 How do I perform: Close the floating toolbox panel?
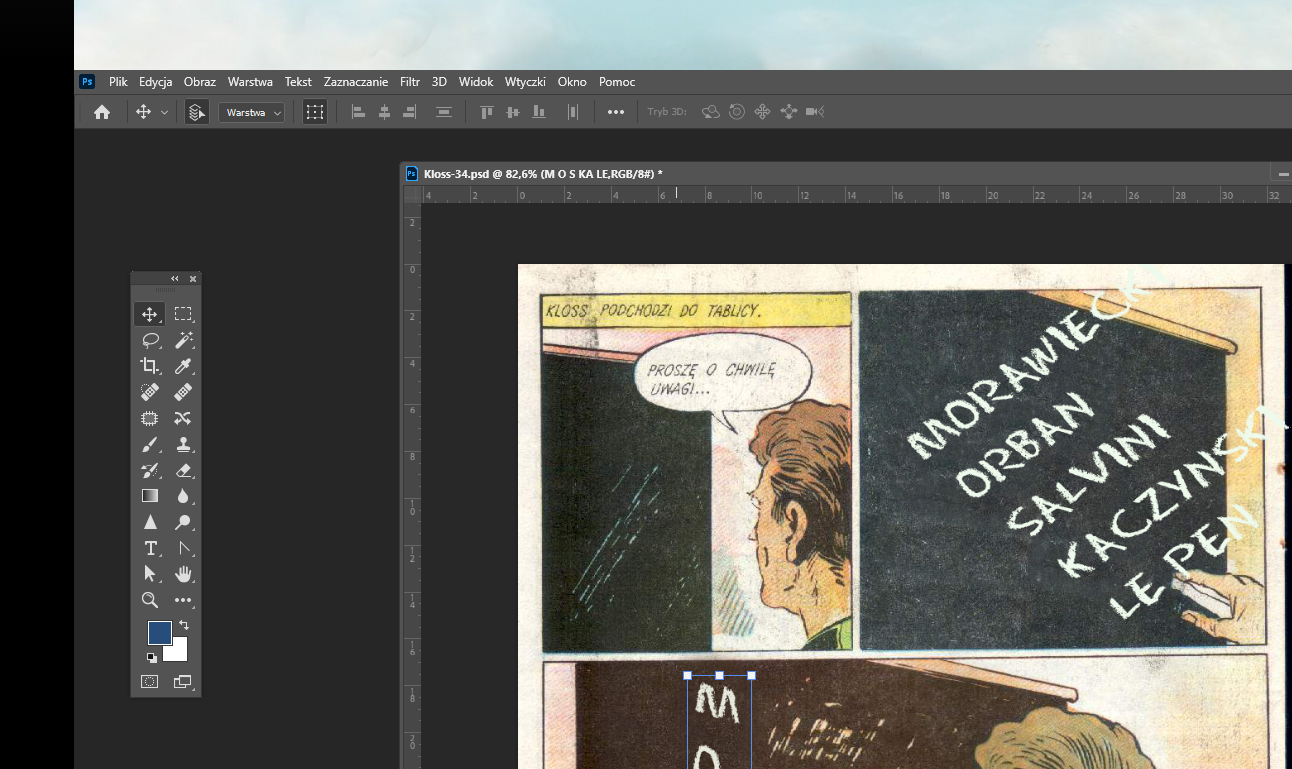pyautogui.click(x=193, y=279)
